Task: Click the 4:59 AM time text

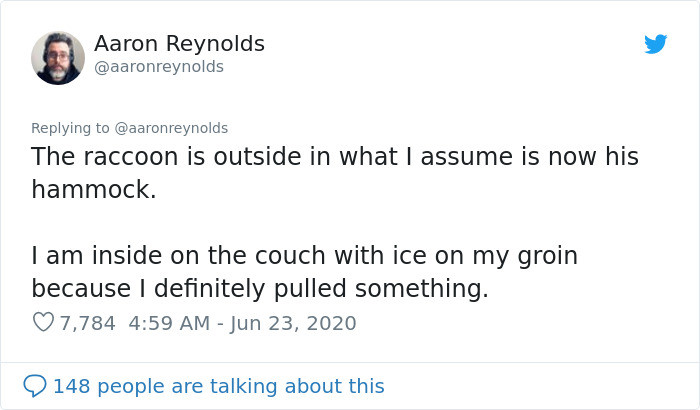Action: 167,323
